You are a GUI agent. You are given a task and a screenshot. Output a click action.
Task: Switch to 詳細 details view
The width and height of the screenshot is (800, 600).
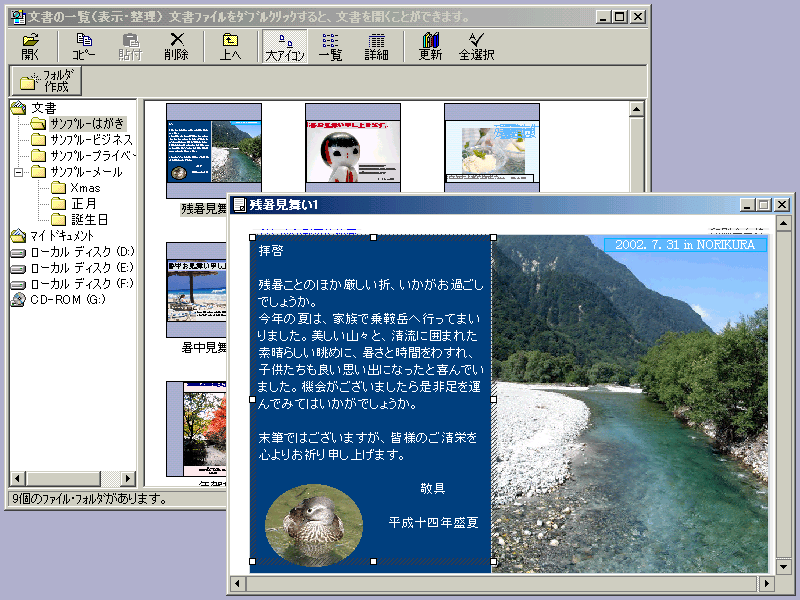377,46
